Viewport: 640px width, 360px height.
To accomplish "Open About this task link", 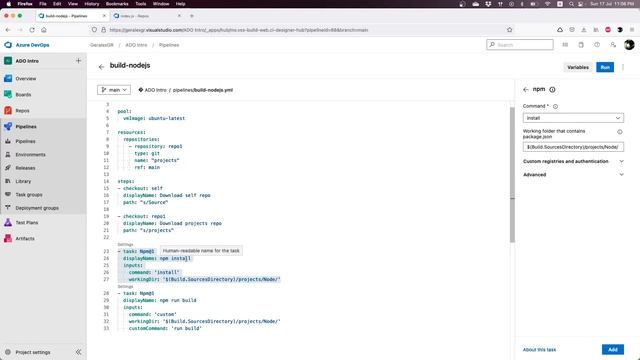I will tap(539, 350).
